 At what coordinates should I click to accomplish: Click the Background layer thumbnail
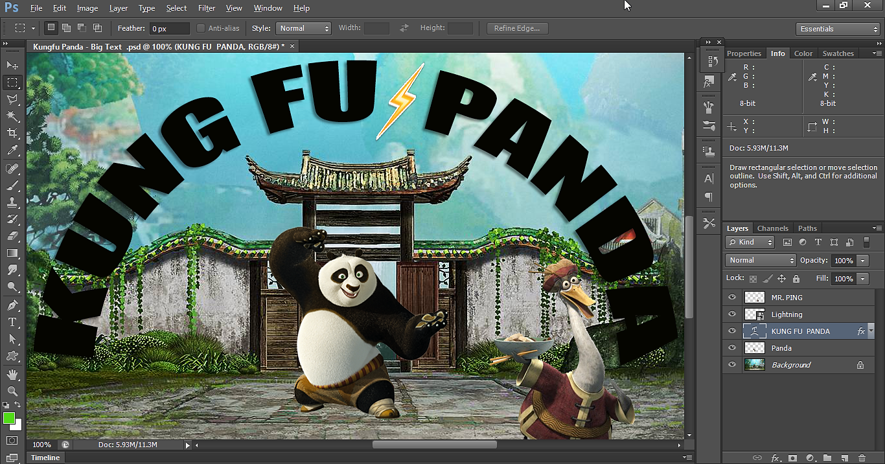(x=754, y=365)
